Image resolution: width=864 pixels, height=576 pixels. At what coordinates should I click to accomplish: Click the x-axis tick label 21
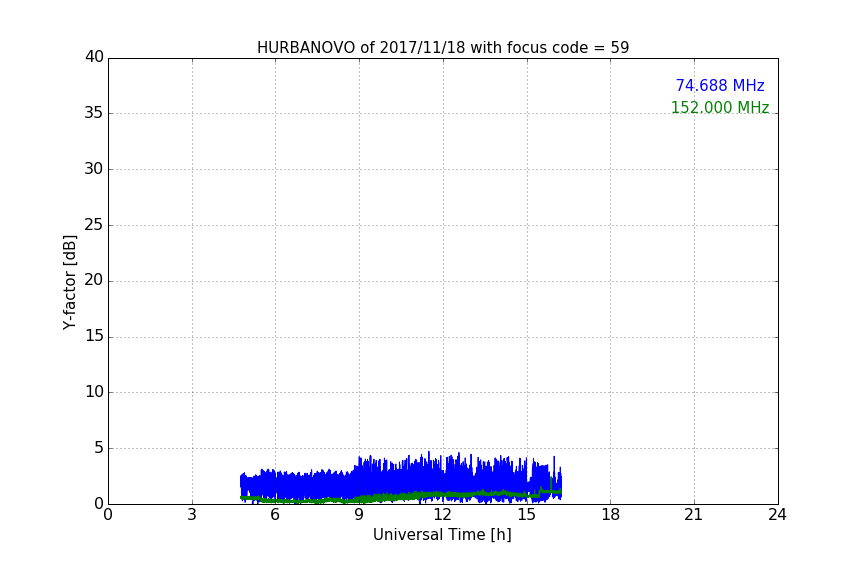694,515
